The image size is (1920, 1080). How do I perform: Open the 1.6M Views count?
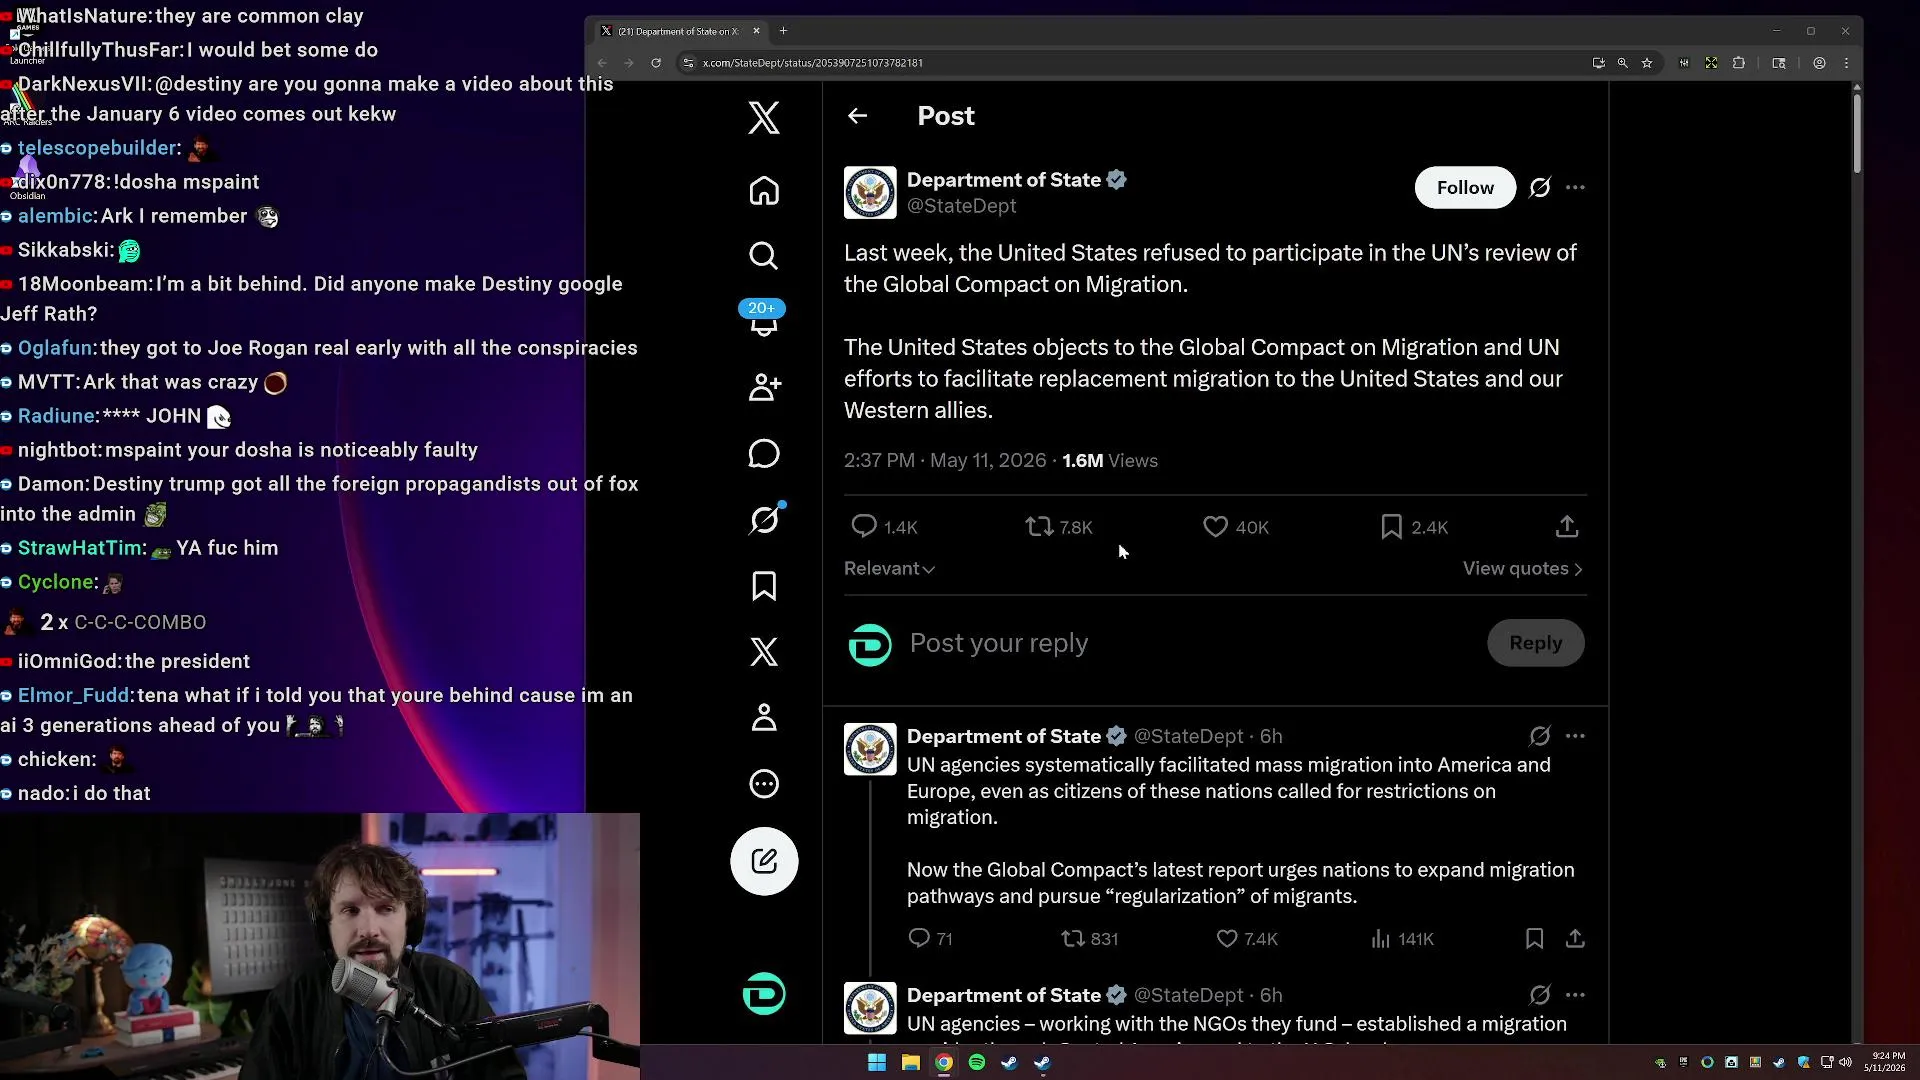click(x=1110, y=461)
